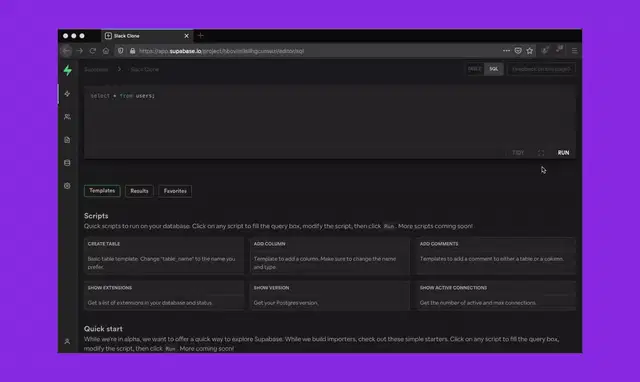Open the Auth users sidebar icon

click(67, 117)
